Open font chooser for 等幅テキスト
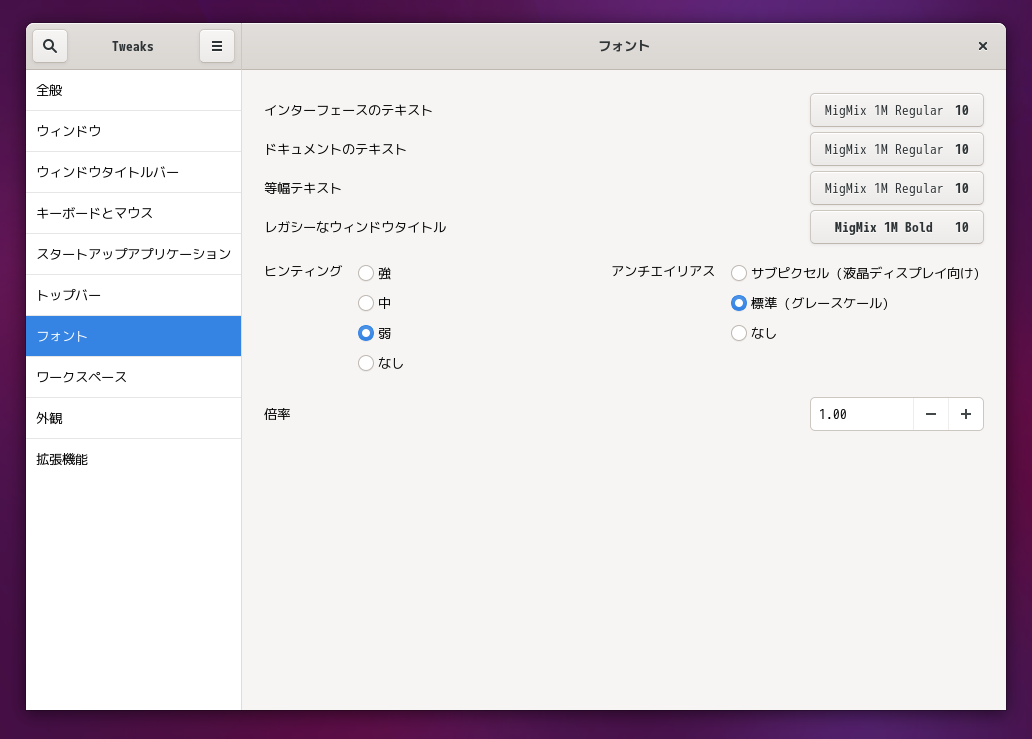 coord(896,188)
